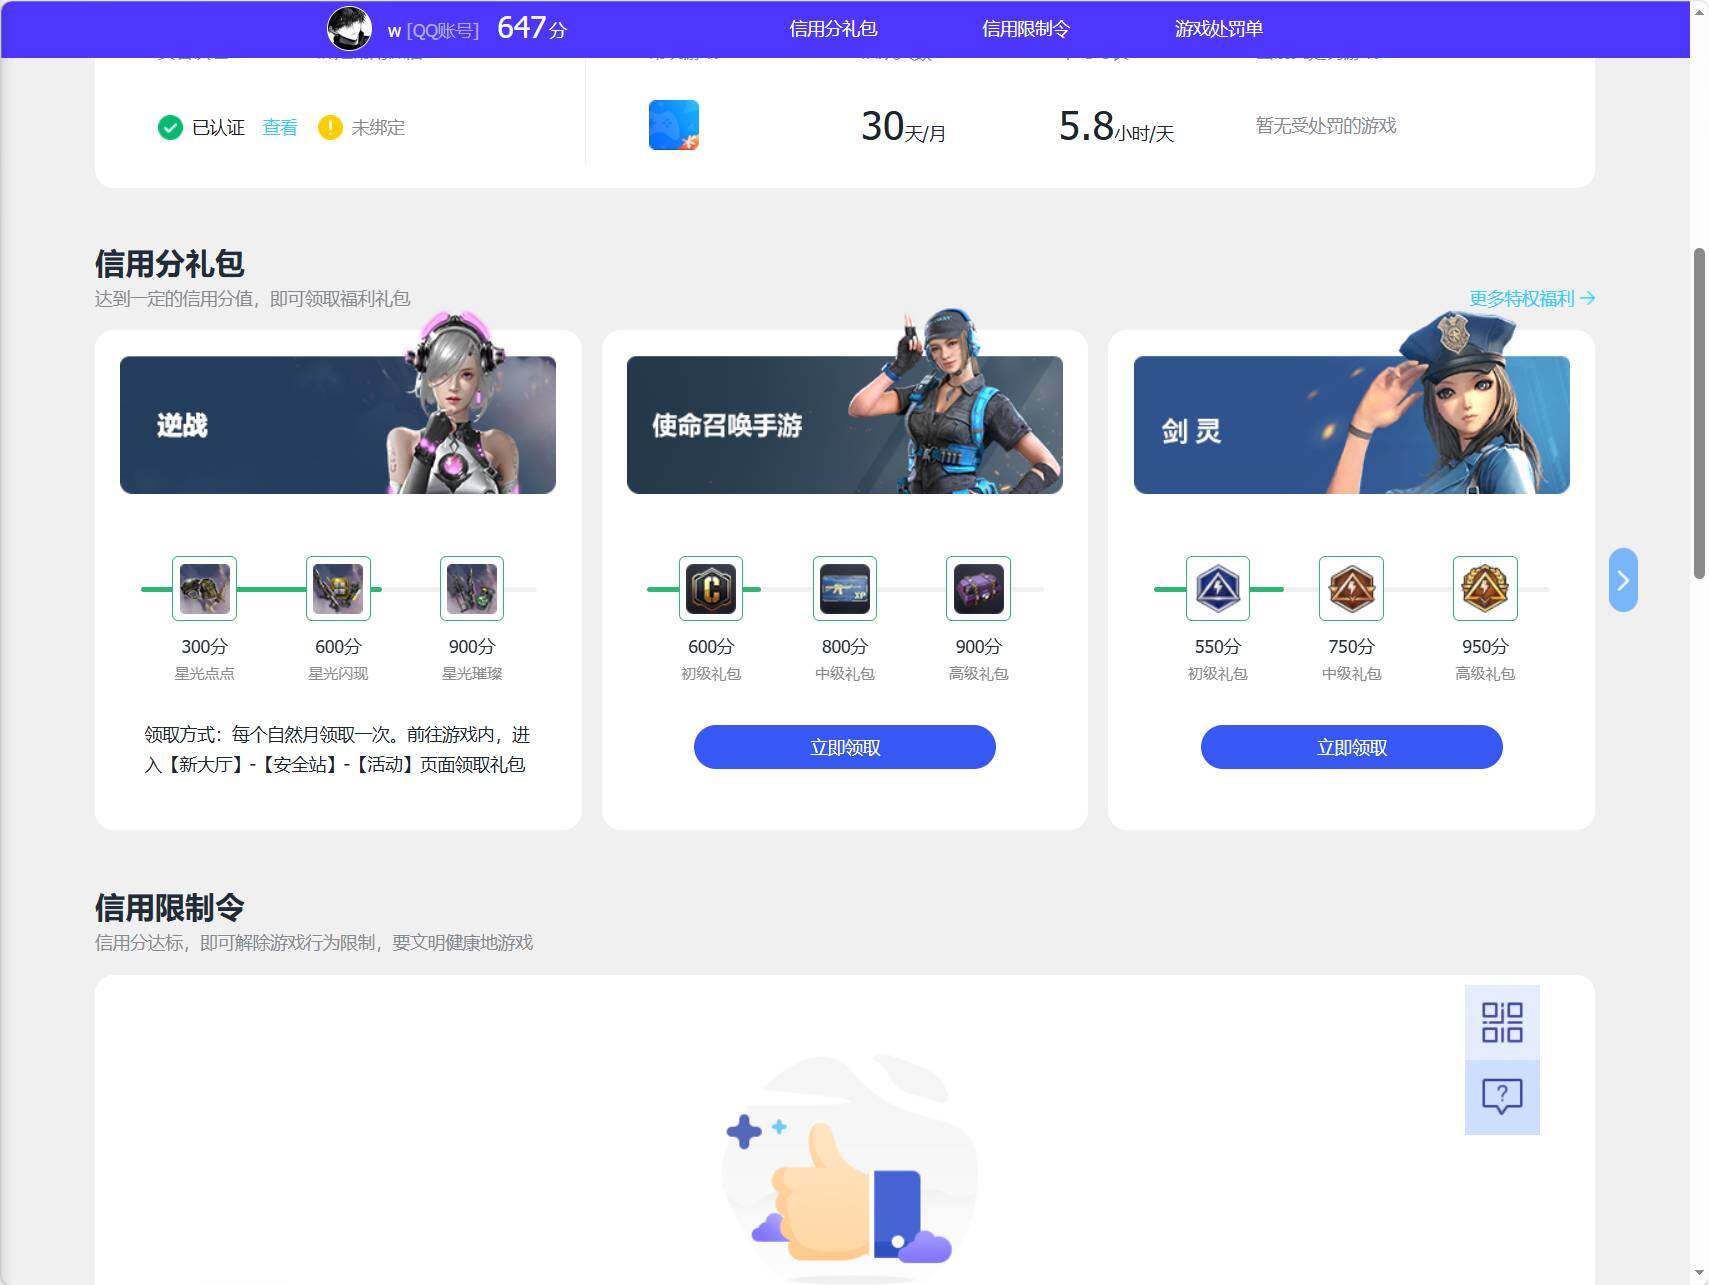
Task: Click the 信用分礼包 section heading
Action: click(170, 264)
